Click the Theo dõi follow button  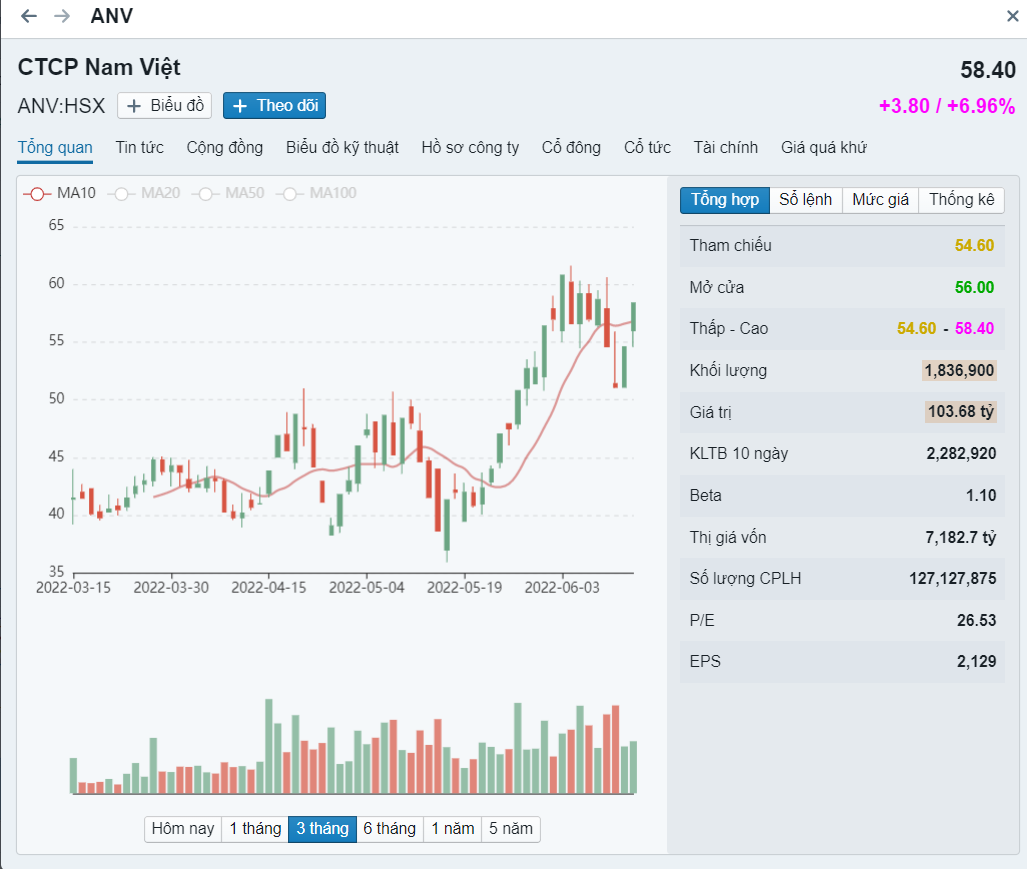[x=274, y=106]
